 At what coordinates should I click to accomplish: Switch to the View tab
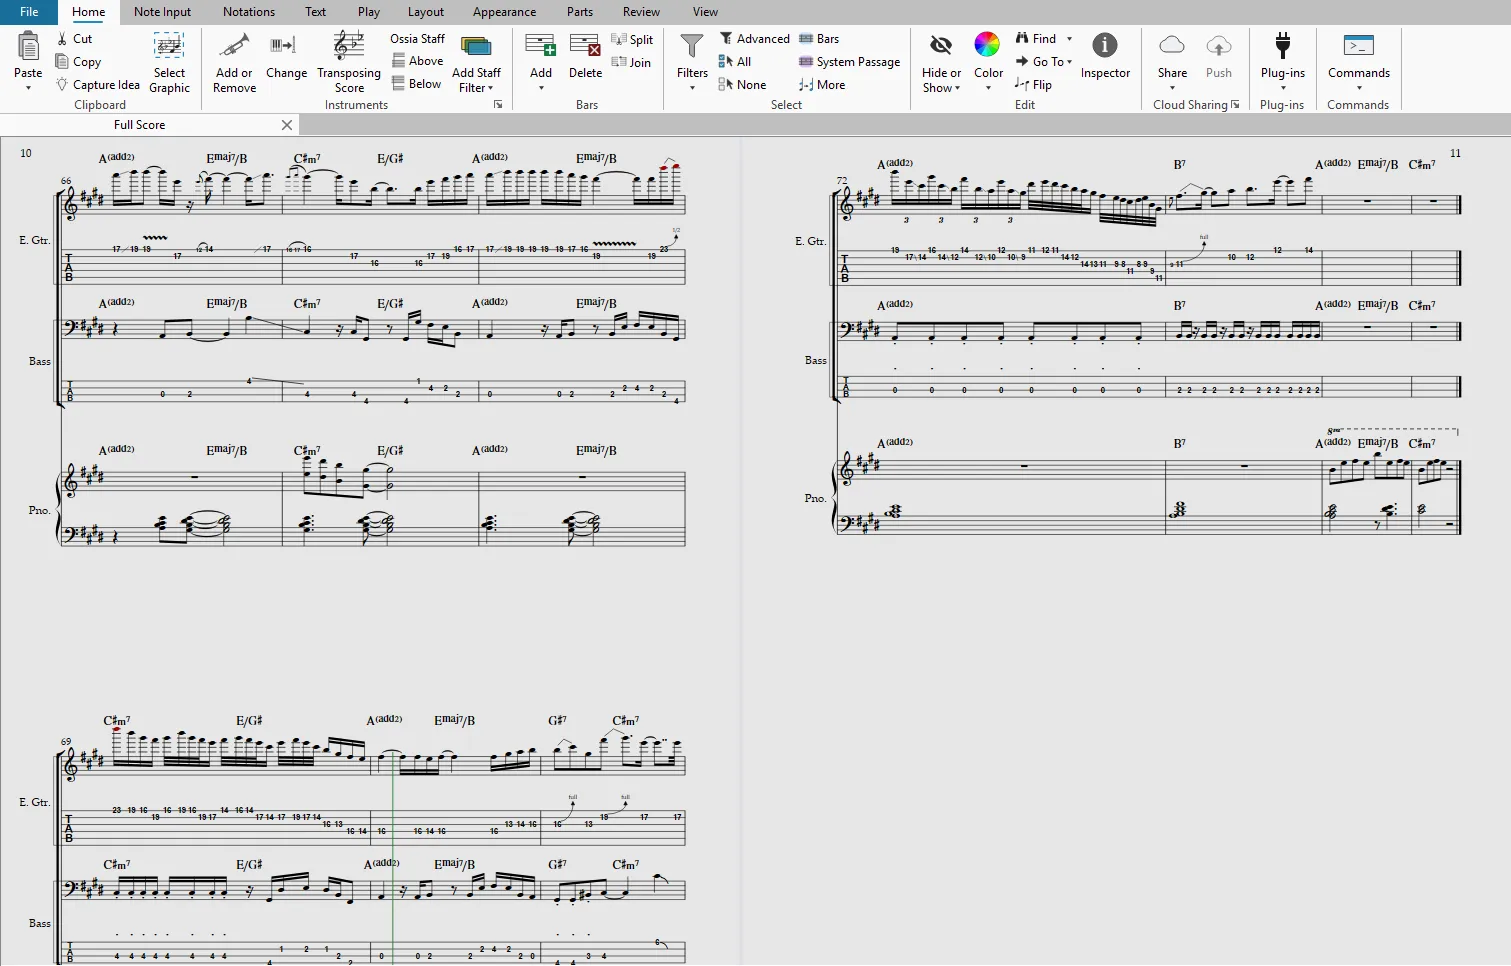click(705, 12)
